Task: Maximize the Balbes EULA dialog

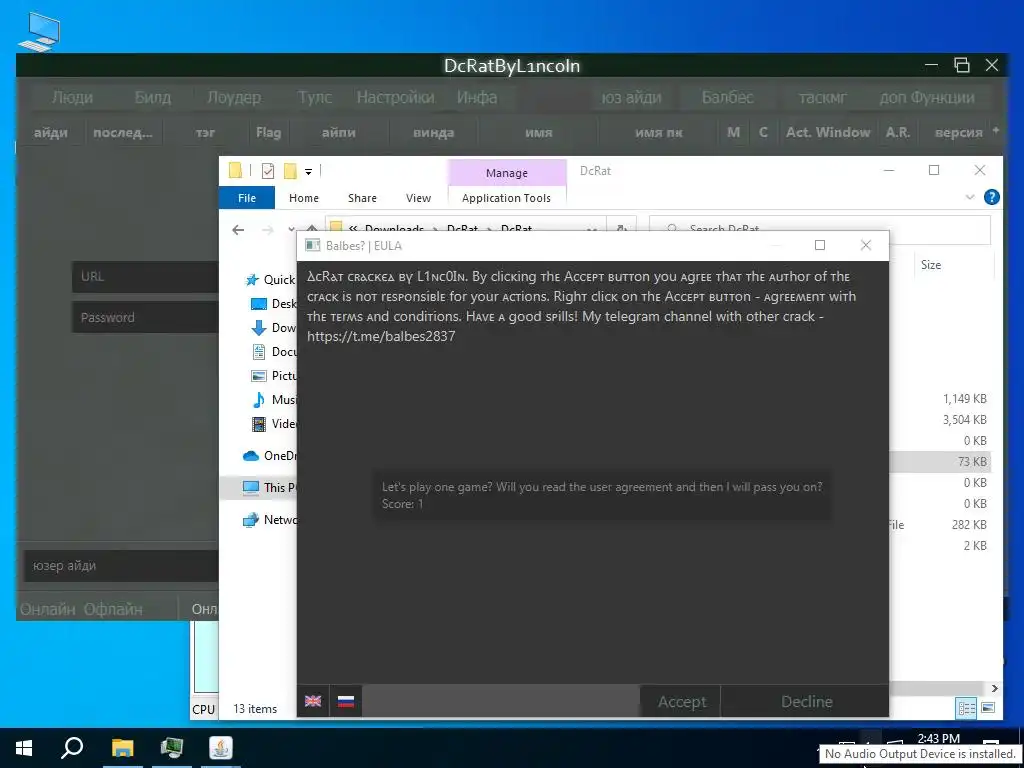Action: [x=820, y=245]
